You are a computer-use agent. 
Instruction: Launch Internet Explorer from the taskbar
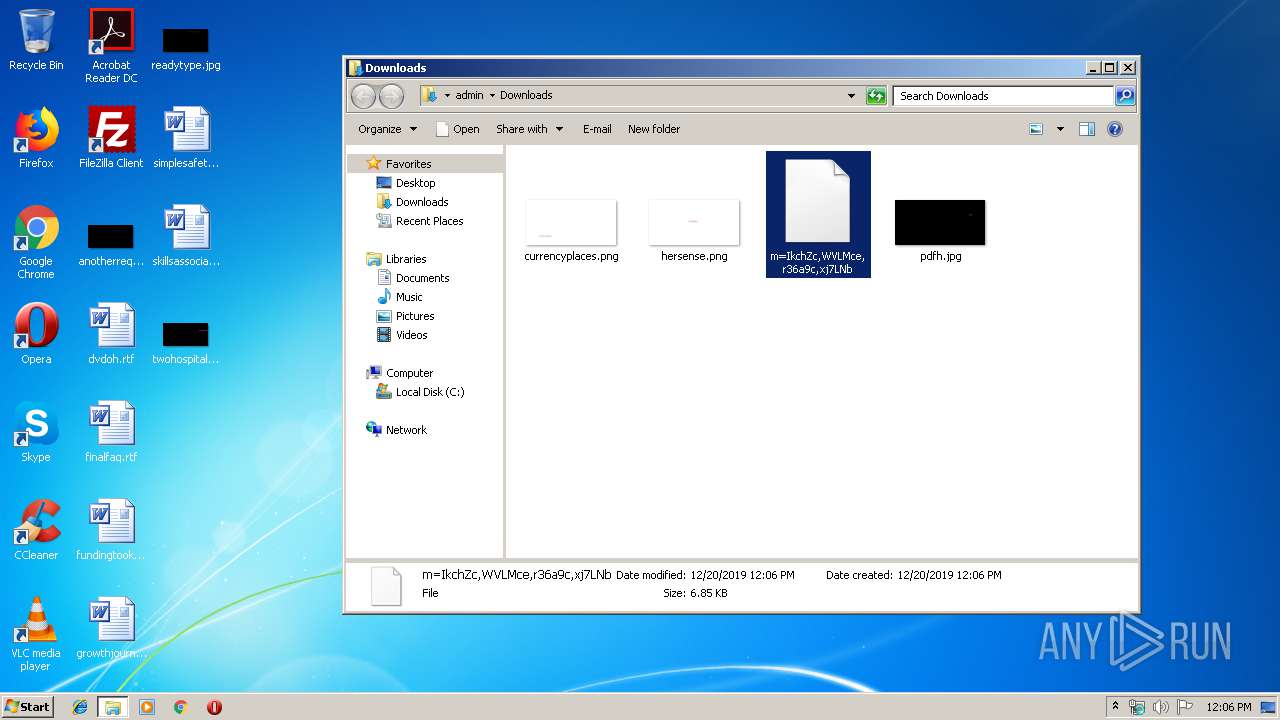click(x=80, y=707)
